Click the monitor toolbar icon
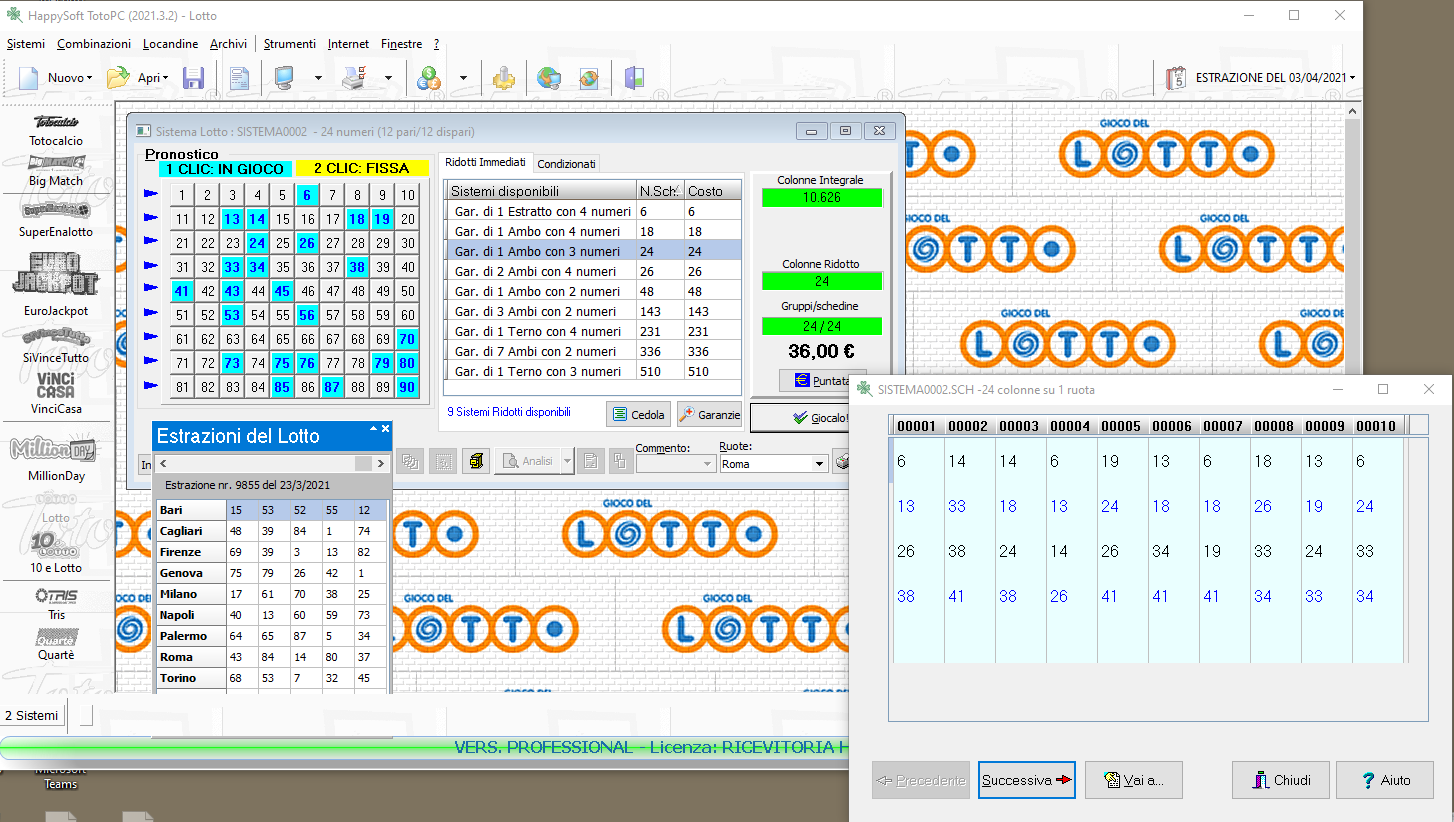This screenshot has width=1454, height=822. tap(285, 77)
